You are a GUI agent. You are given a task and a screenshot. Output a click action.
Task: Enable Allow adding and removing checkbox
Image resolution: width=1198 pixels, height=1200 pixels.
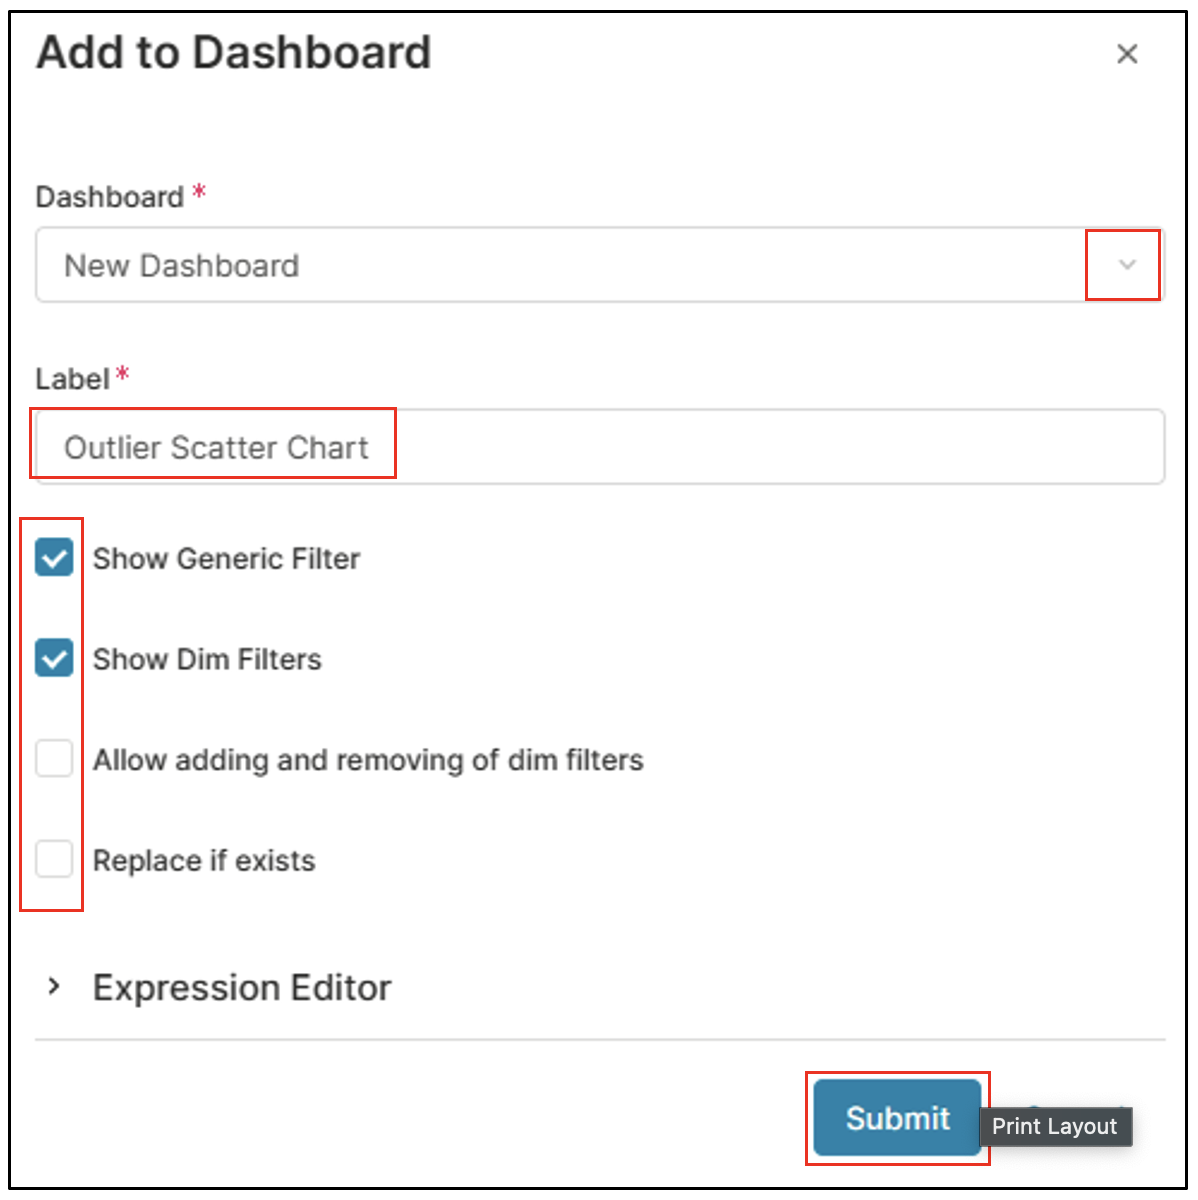[54, 759]
